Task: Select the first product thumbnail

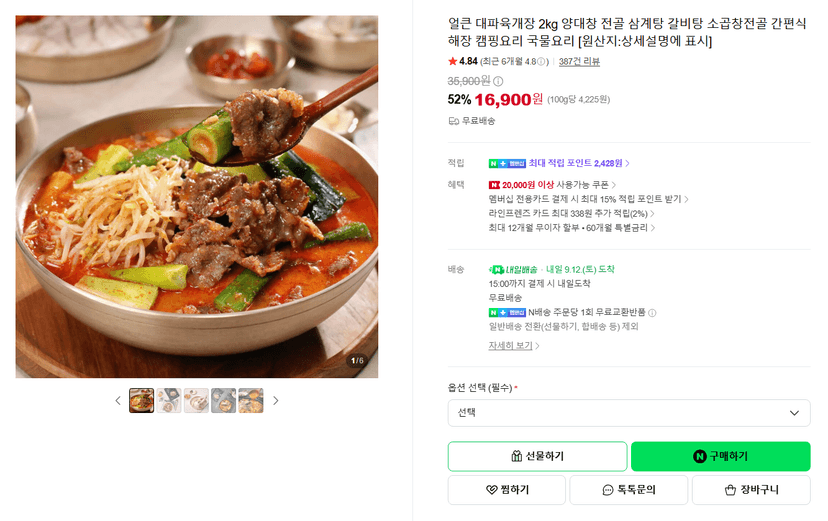Action: pos(142,401)
